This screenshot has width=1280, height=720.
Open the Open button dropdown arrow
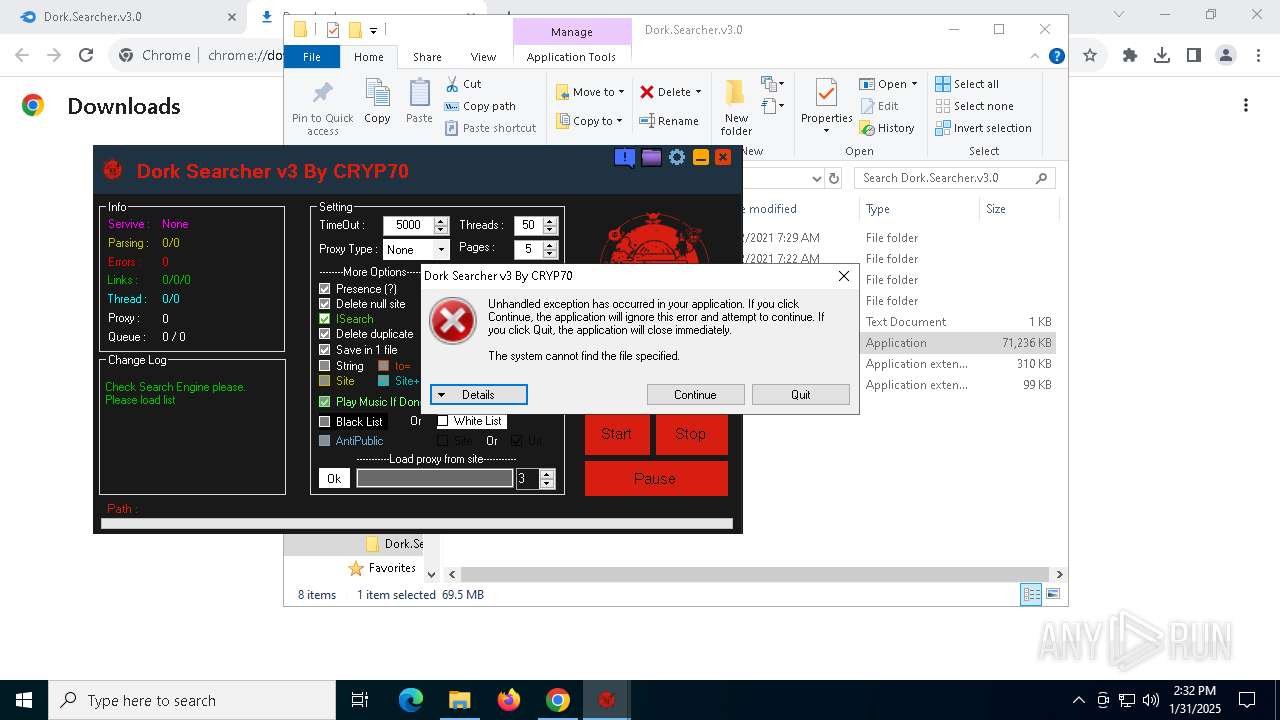pos(914,84)
